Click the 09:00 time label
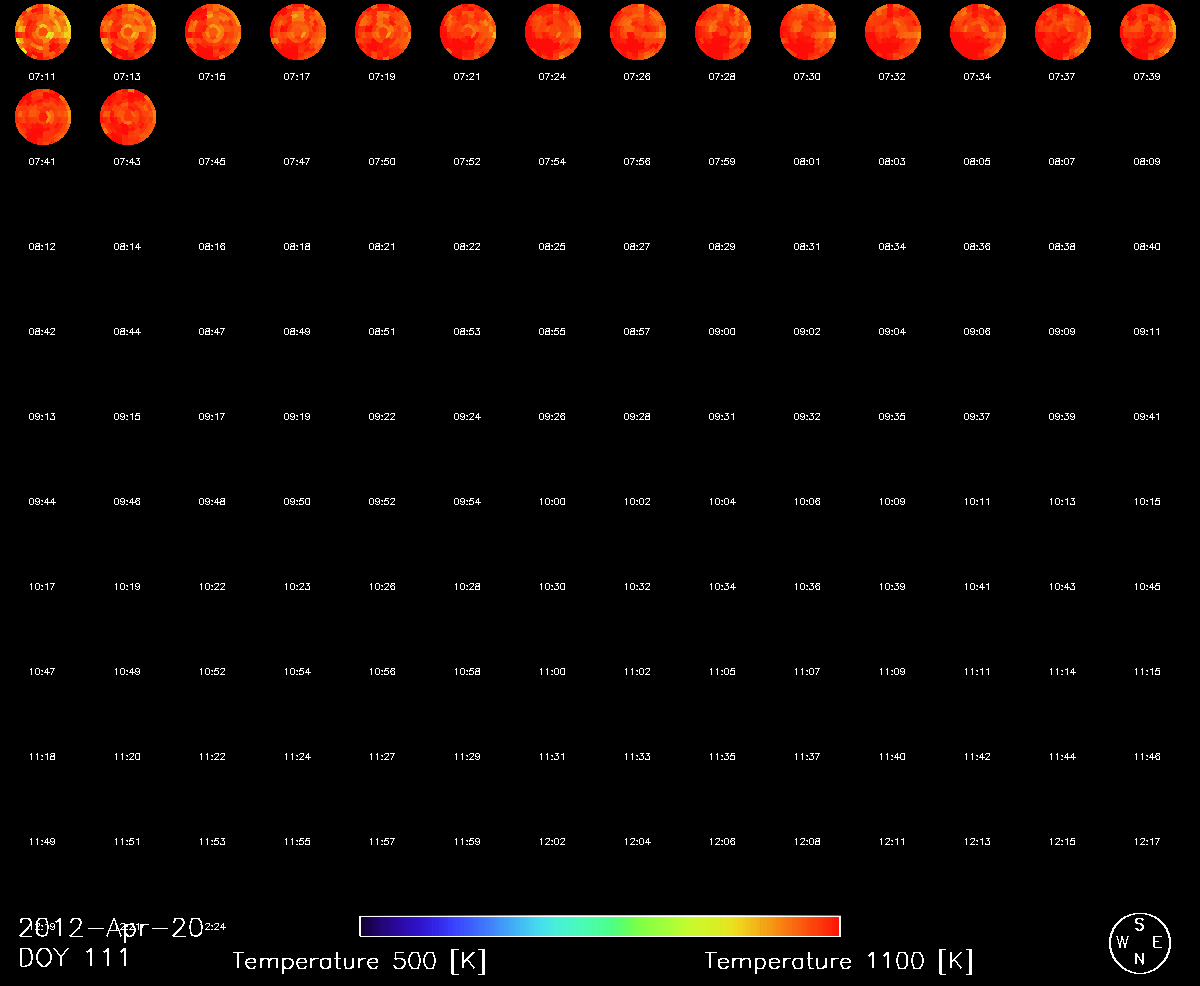Screen dimensions: 1200x986 (722, 331)
